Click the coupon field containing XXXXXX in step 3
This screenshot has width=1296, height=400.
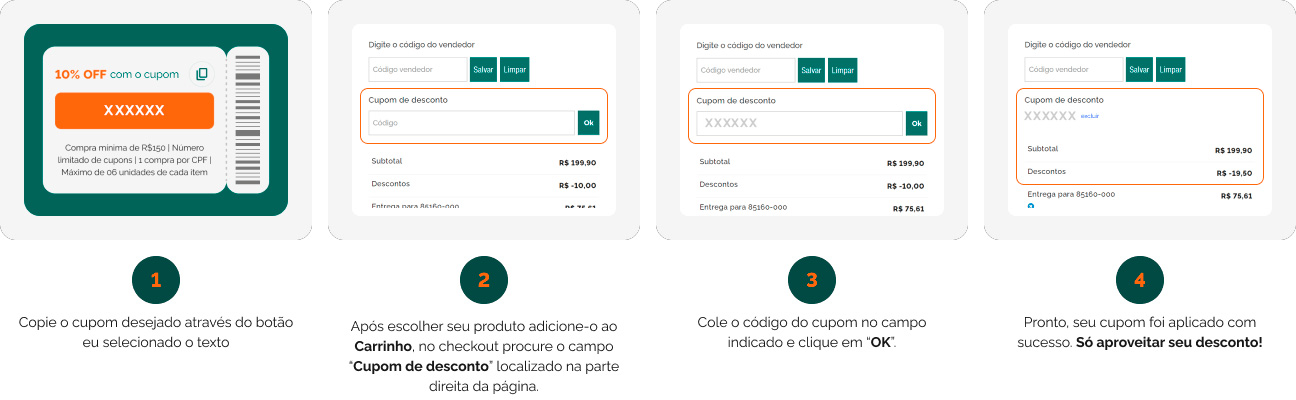(800, 123)
